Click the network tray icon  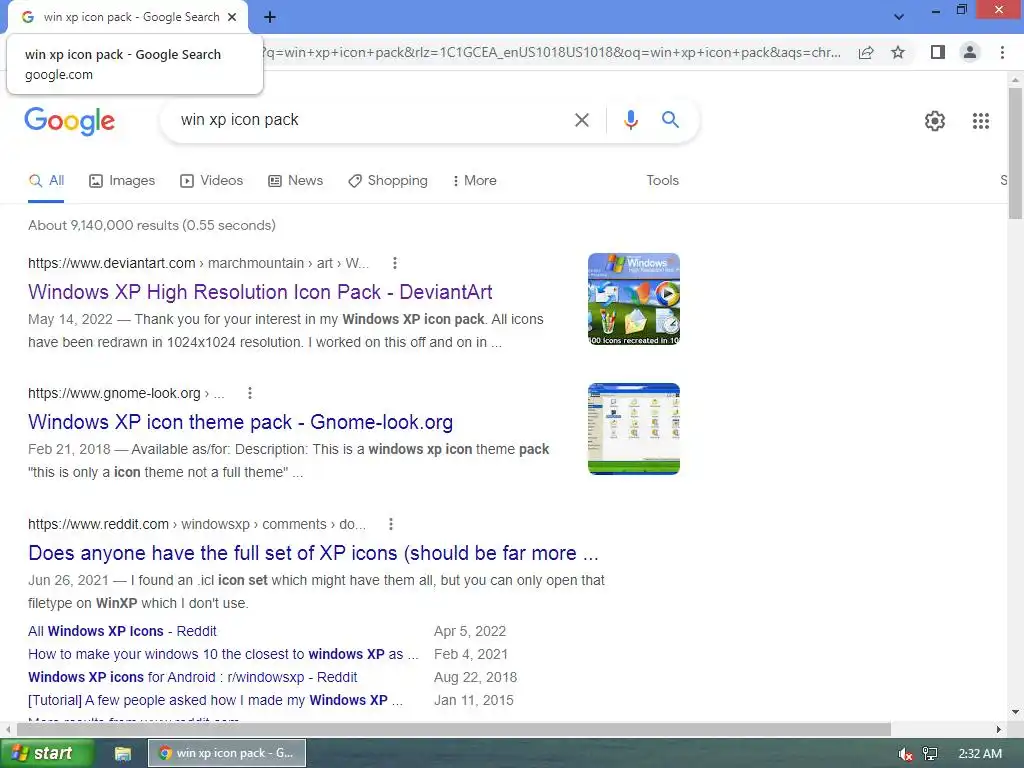930,754
